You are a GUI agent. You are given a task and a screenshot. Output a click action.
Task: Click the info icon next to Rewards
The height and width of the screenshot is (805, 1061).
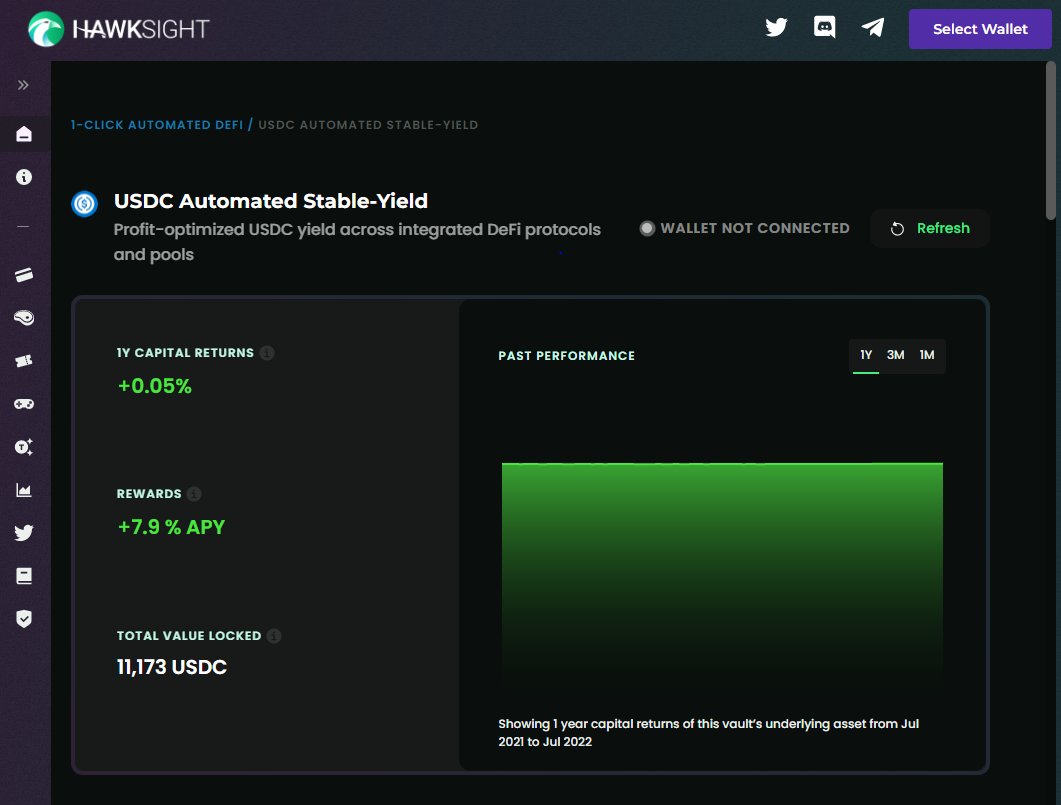194,494
